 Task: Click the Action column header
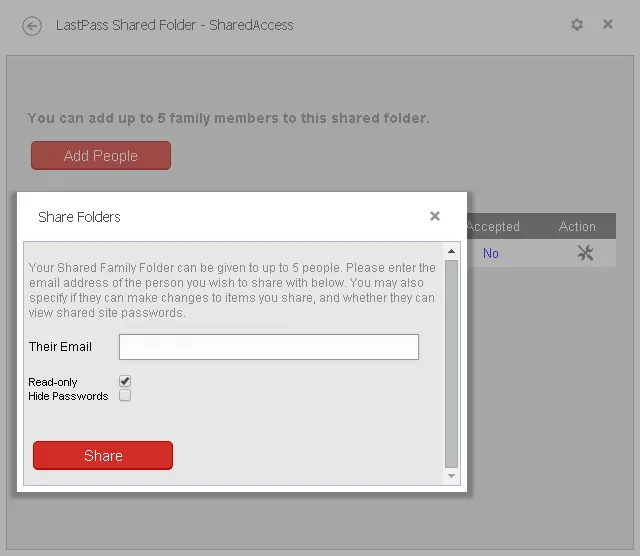577,226
